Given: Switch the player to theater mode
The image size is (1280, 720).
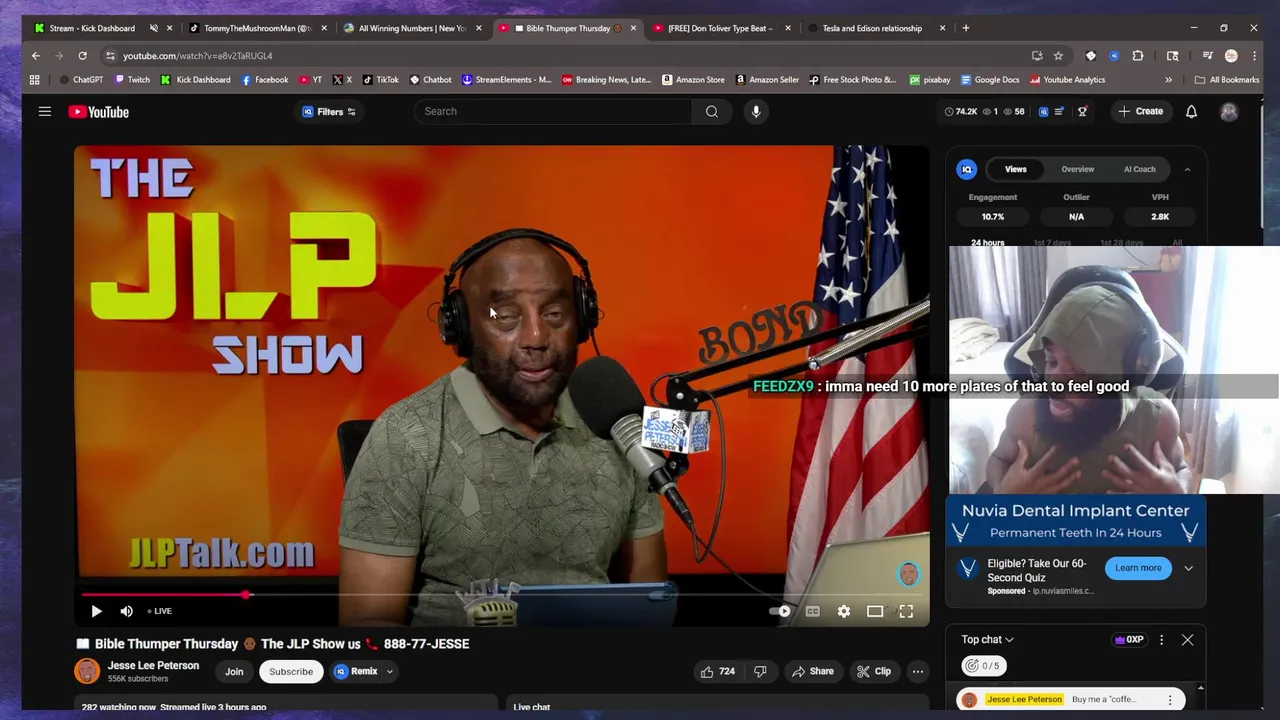Looking at the screenshot, I should coord(875,611).
